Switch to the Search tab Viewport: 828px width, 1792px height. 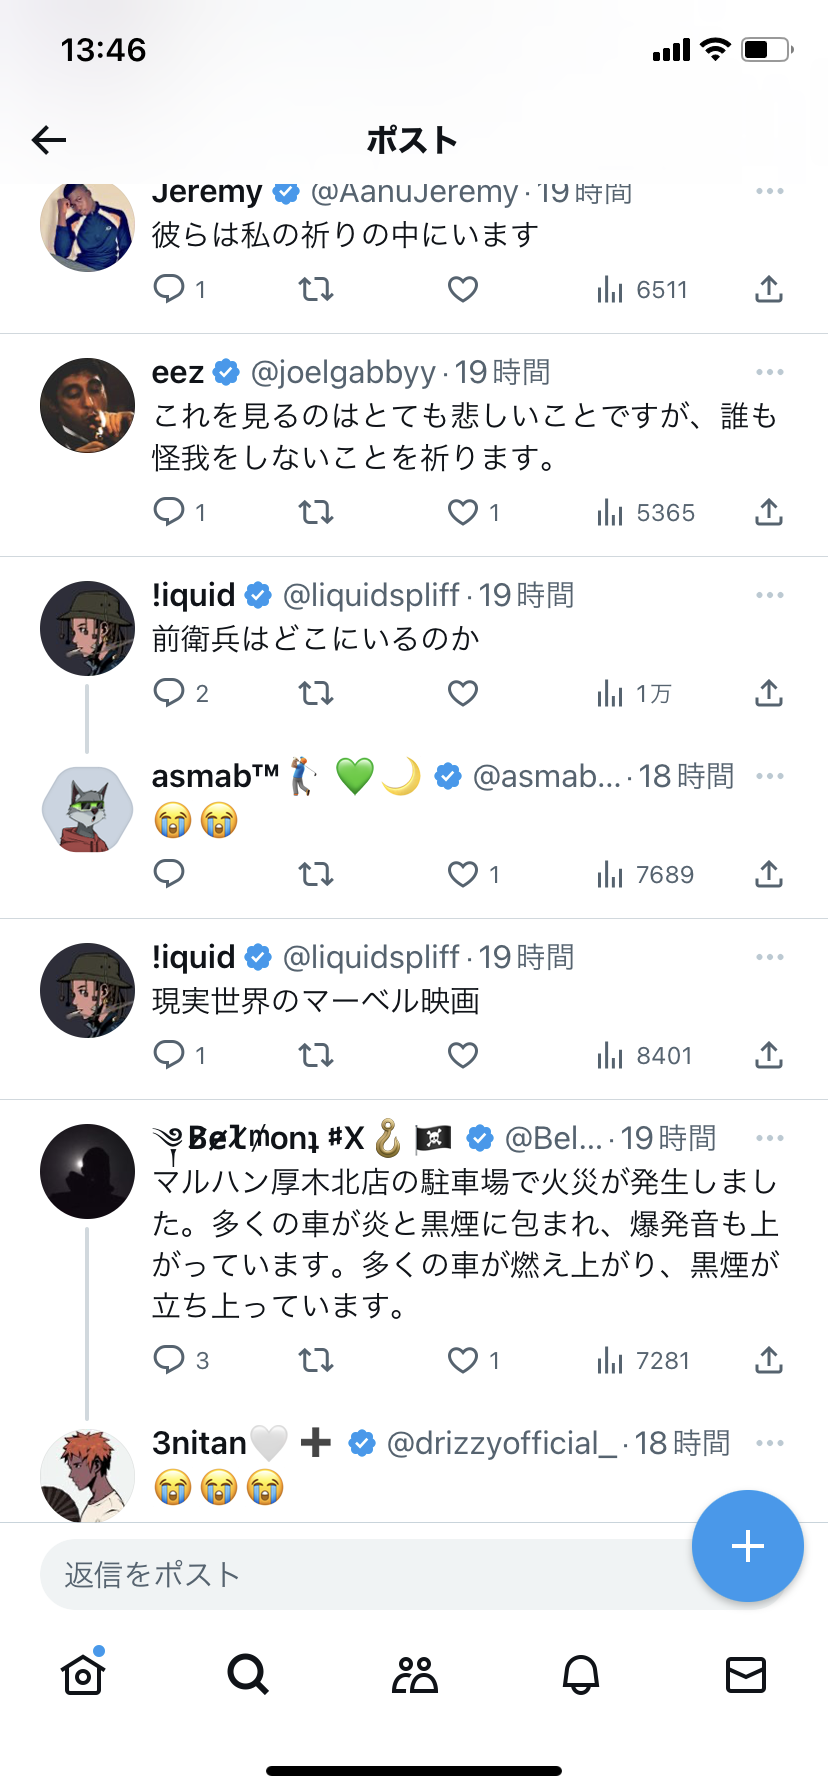click(248, 1674)
